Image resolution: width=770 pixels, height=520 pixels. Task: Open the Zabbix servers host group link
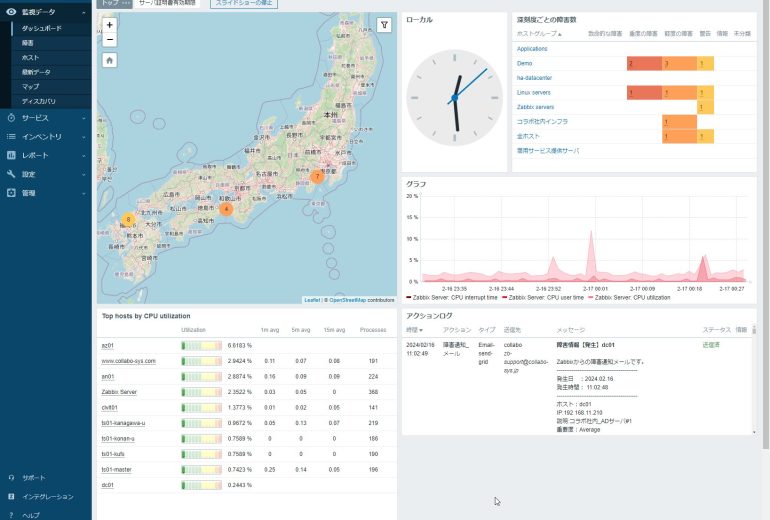pyautogui.click(x=535, y=107)
